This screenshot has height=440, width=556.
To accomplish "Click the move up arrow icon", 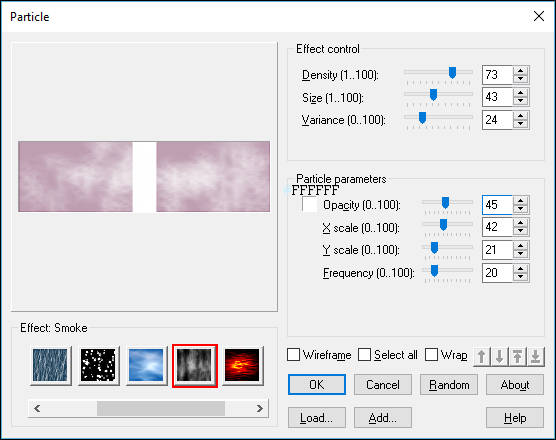I will pos(482,357).
